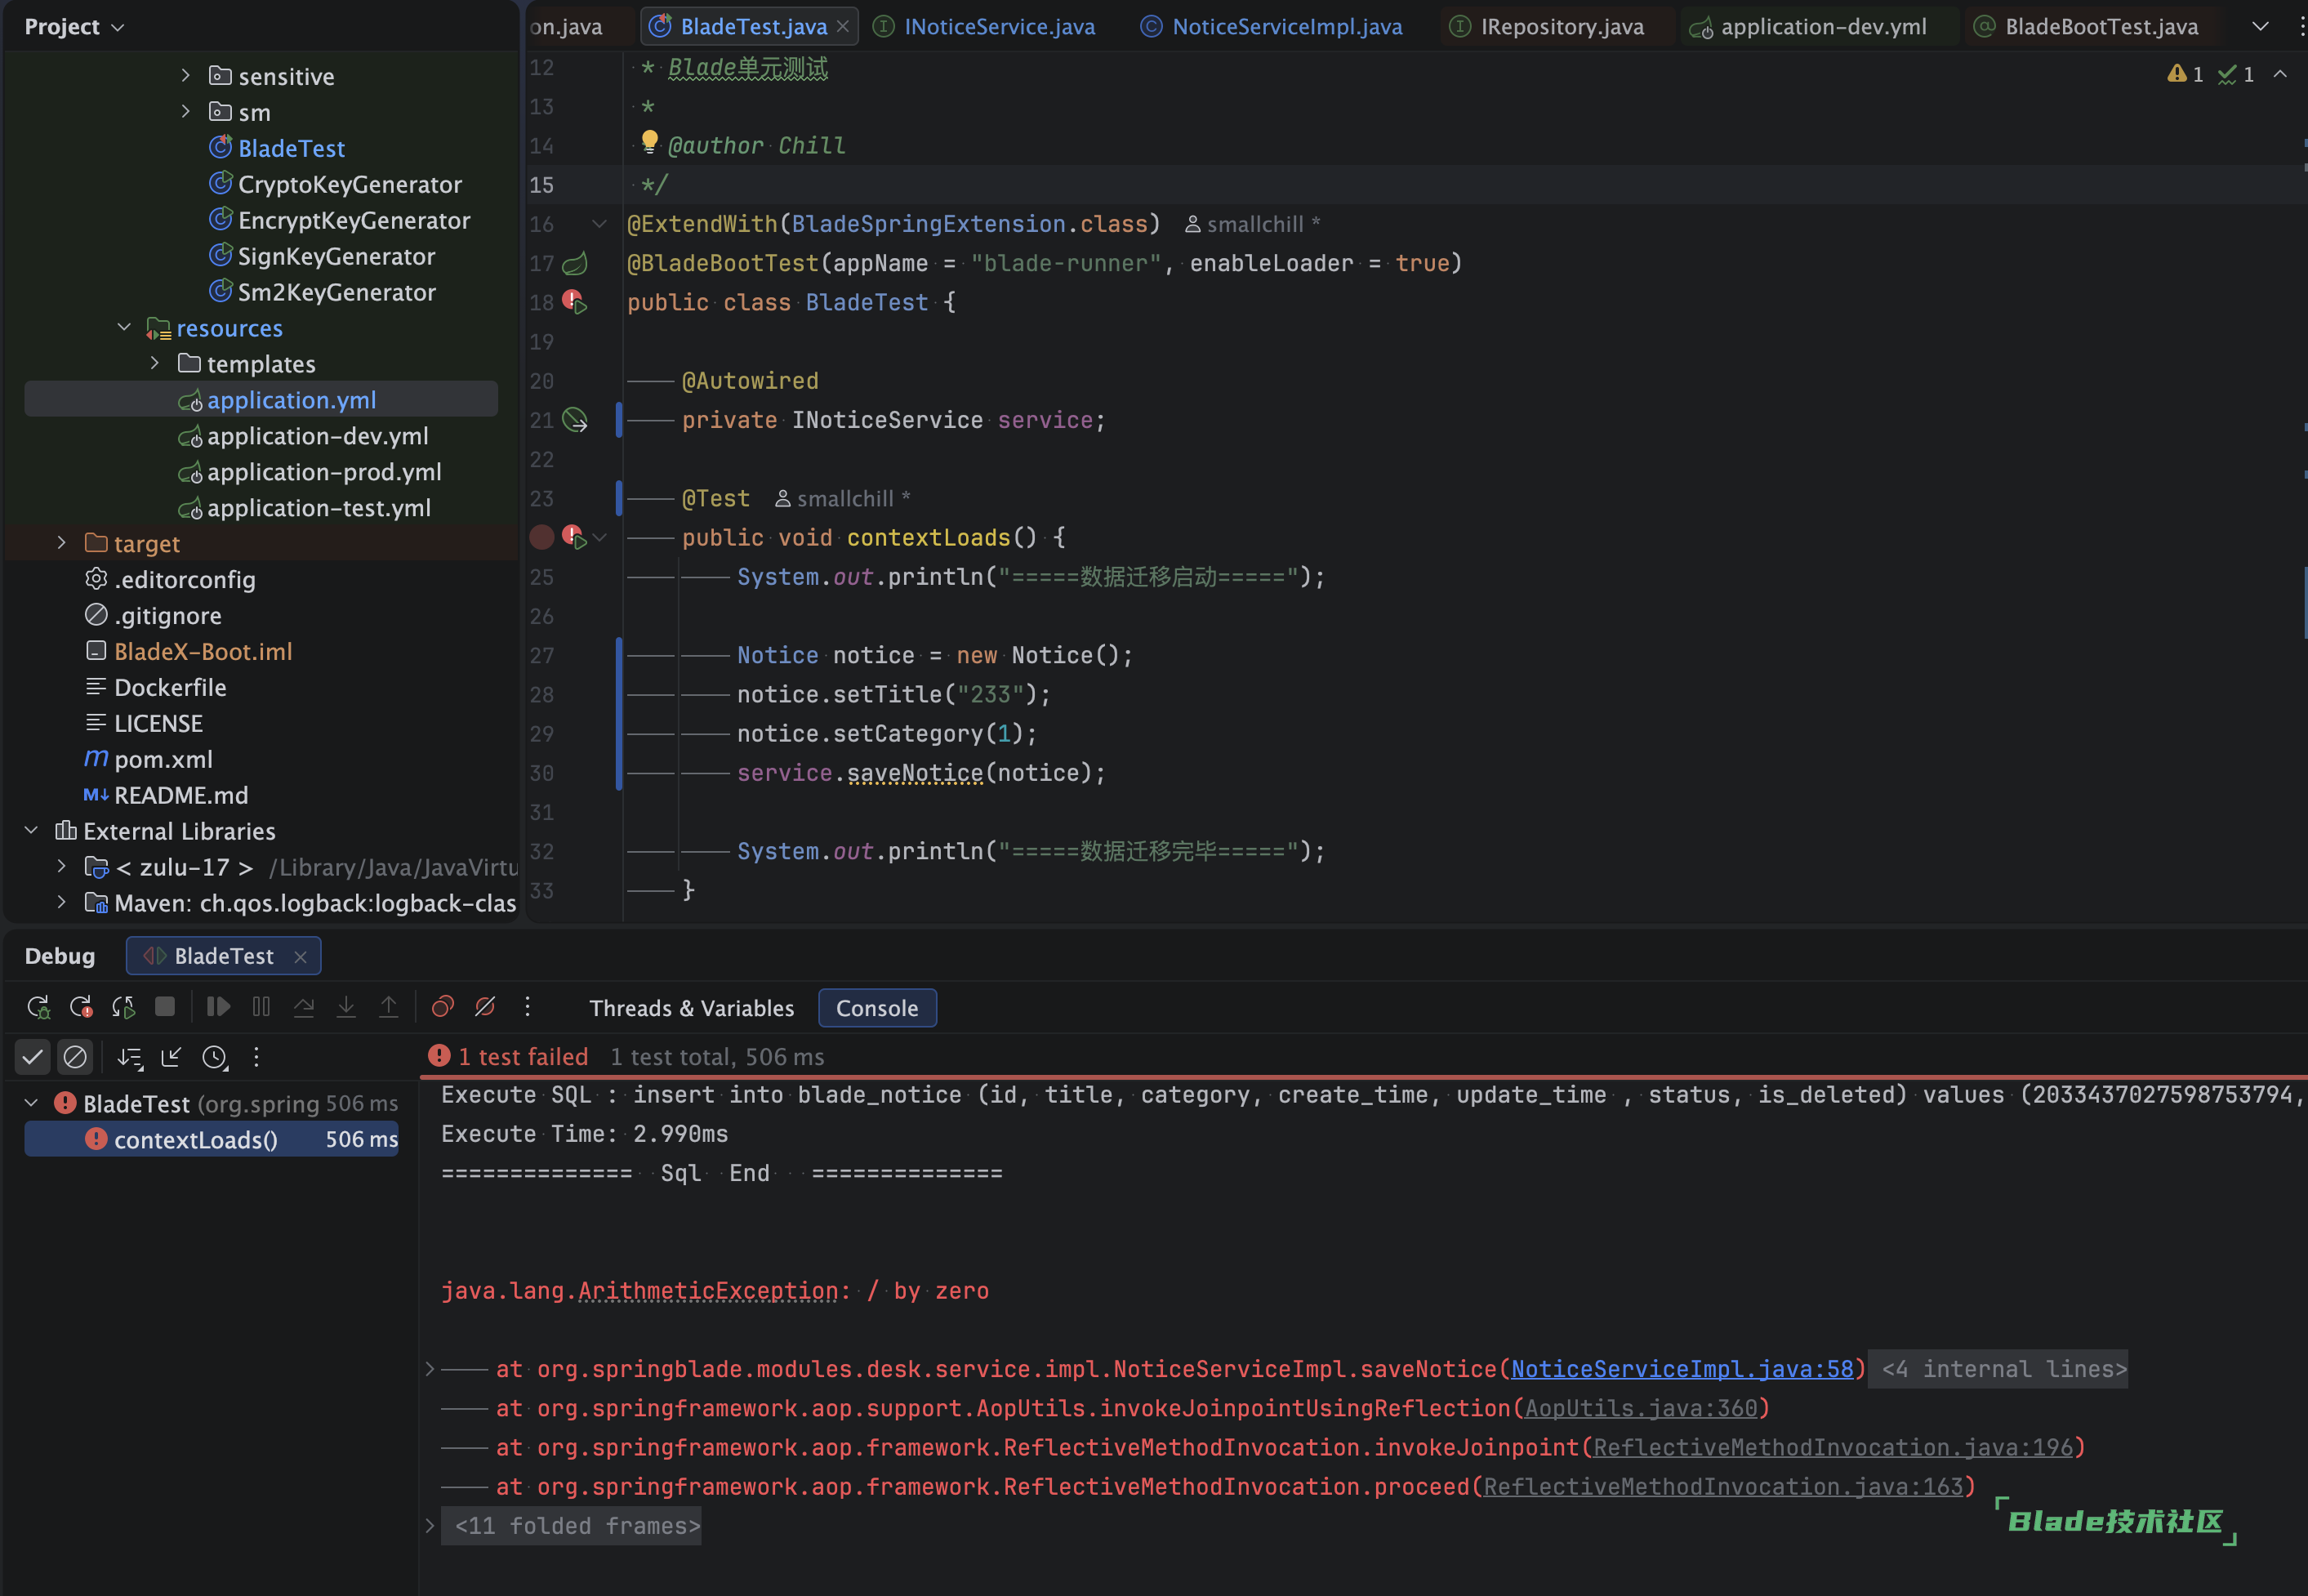
Task: Rerun BladeTest in debug mode
Action: 38,1007
